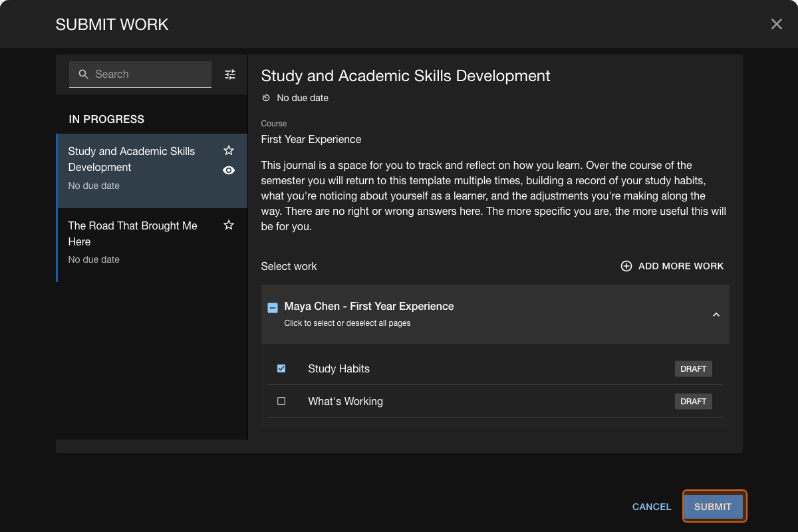Click the Select work label
Viewport: 798px width, 532px height.
point(289,266)
